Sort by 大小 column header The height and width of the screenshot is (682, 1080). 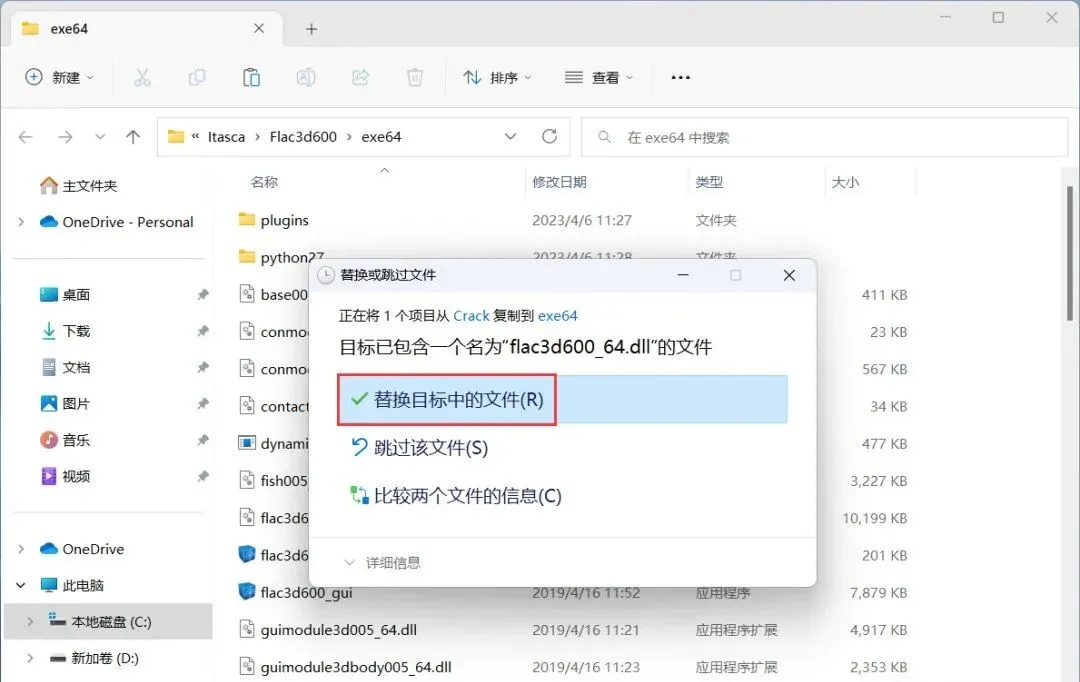coord(845,183)
